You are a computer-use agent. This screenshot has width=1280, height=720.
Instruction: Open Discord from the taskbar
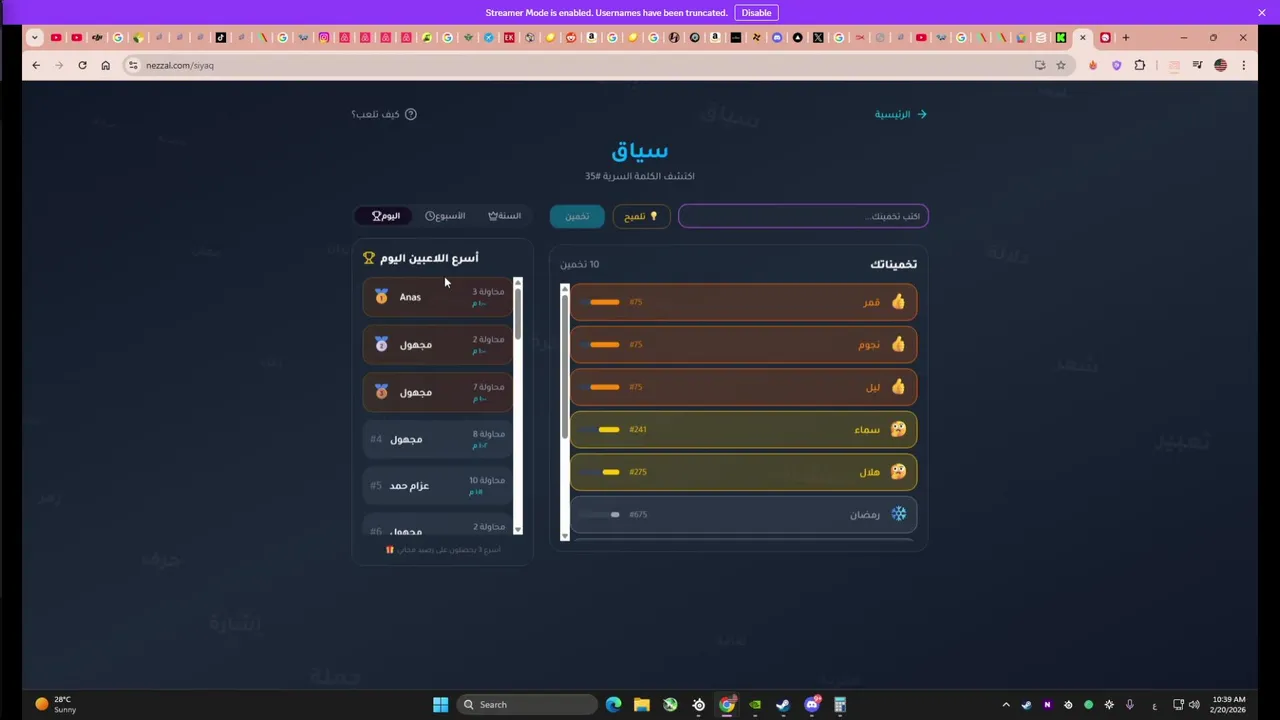[812, 704]
